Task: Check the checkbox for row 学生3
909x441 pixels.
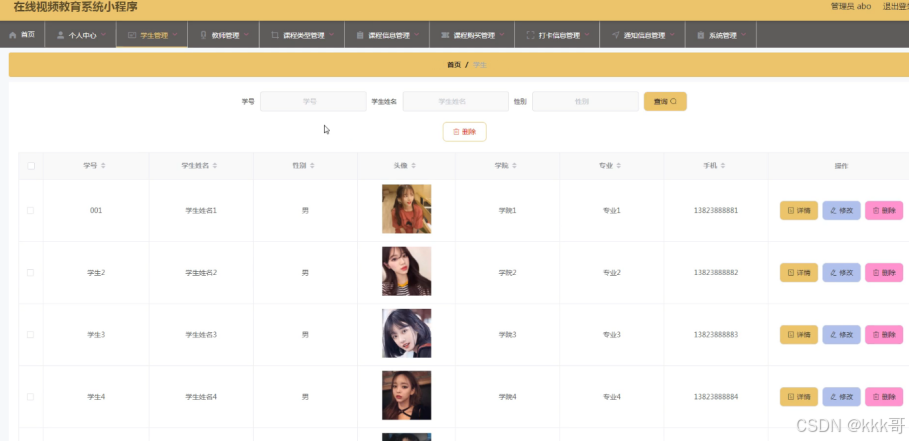Action: pyautogui.click(x=31, y=334)
